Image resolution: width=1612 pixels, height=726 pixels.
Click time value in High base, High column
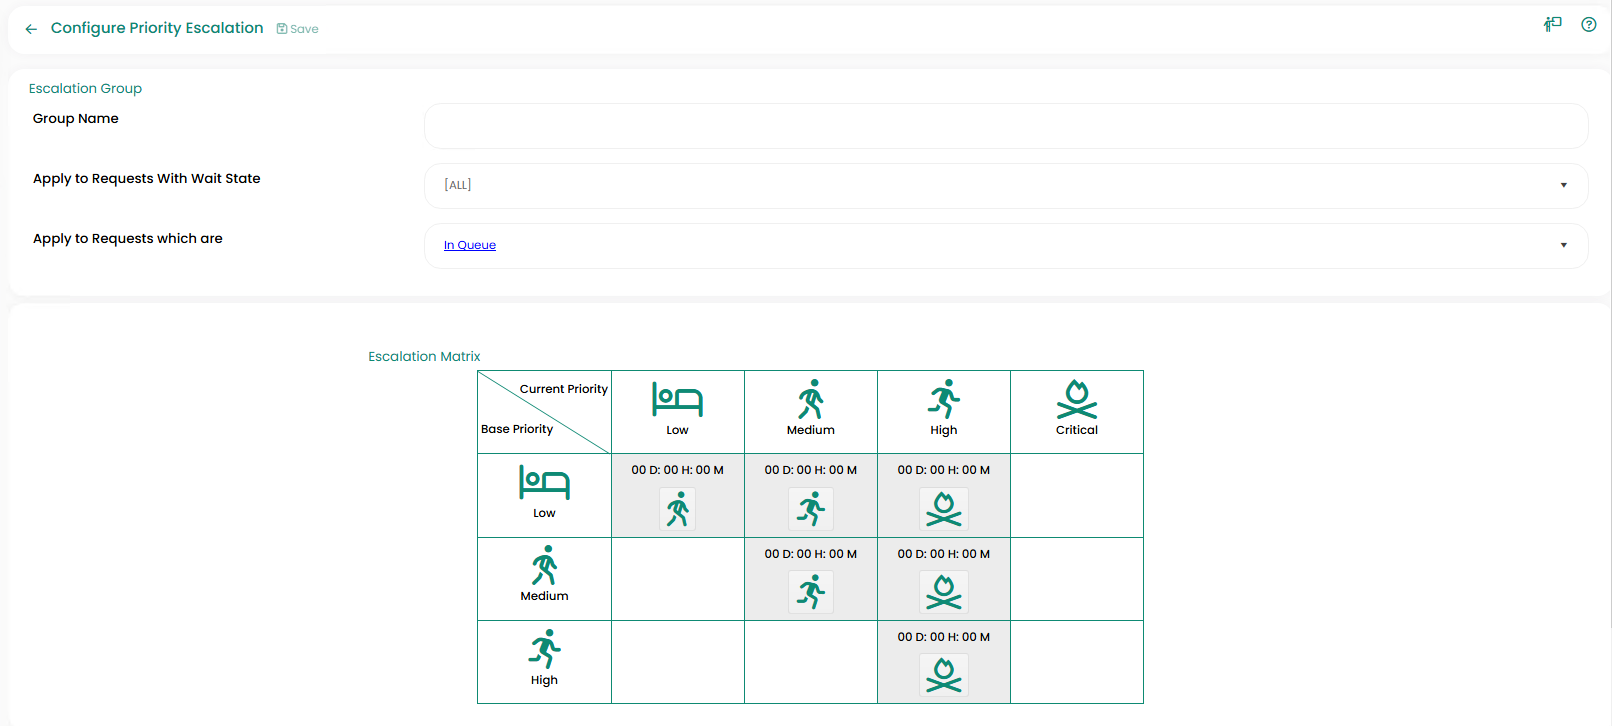(x=943, y=637)
